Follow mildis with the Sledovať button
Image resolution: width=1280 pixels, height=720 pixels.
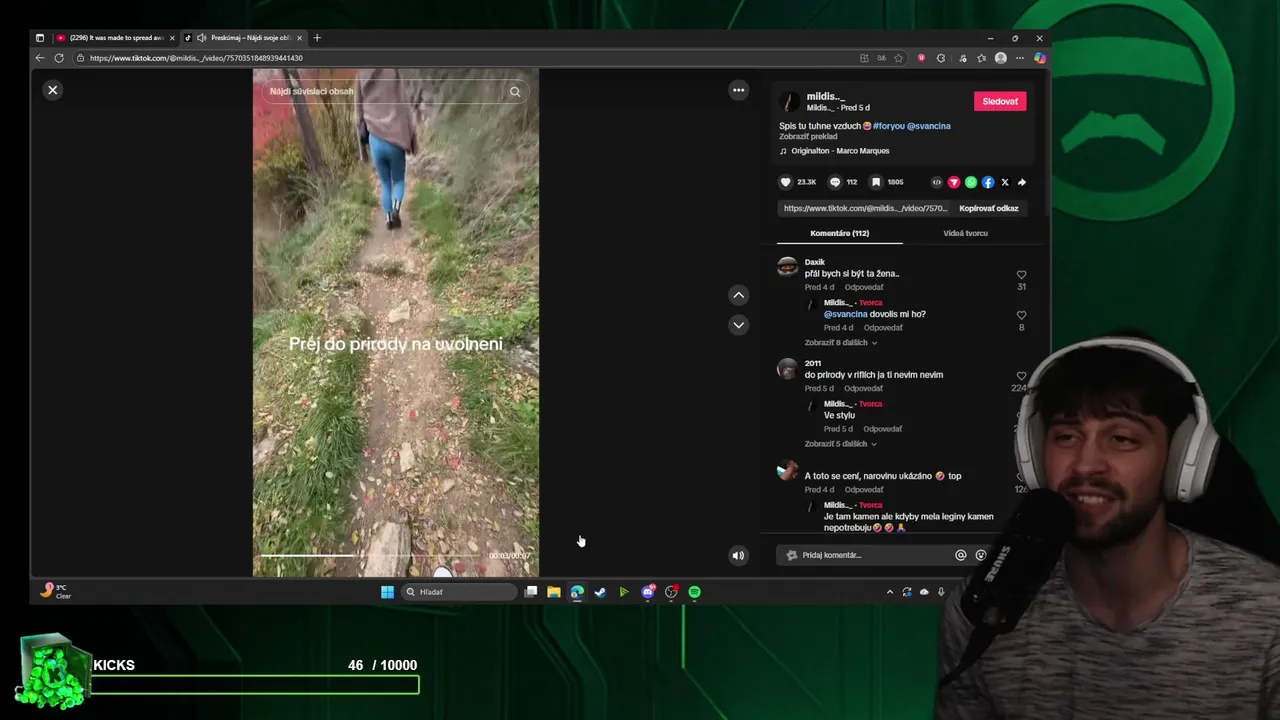click(x=1000, y=101)
